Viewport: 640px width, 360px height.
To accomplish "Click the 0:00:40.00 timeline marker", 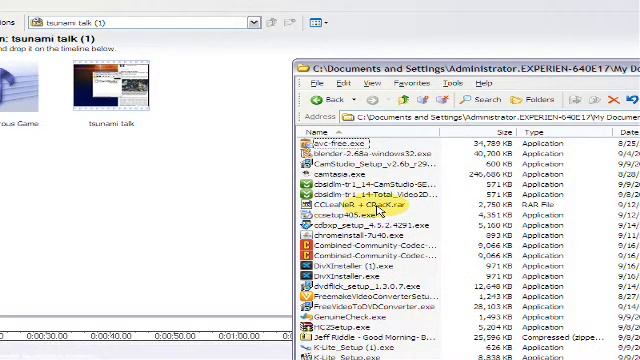I will click(111, 336).
